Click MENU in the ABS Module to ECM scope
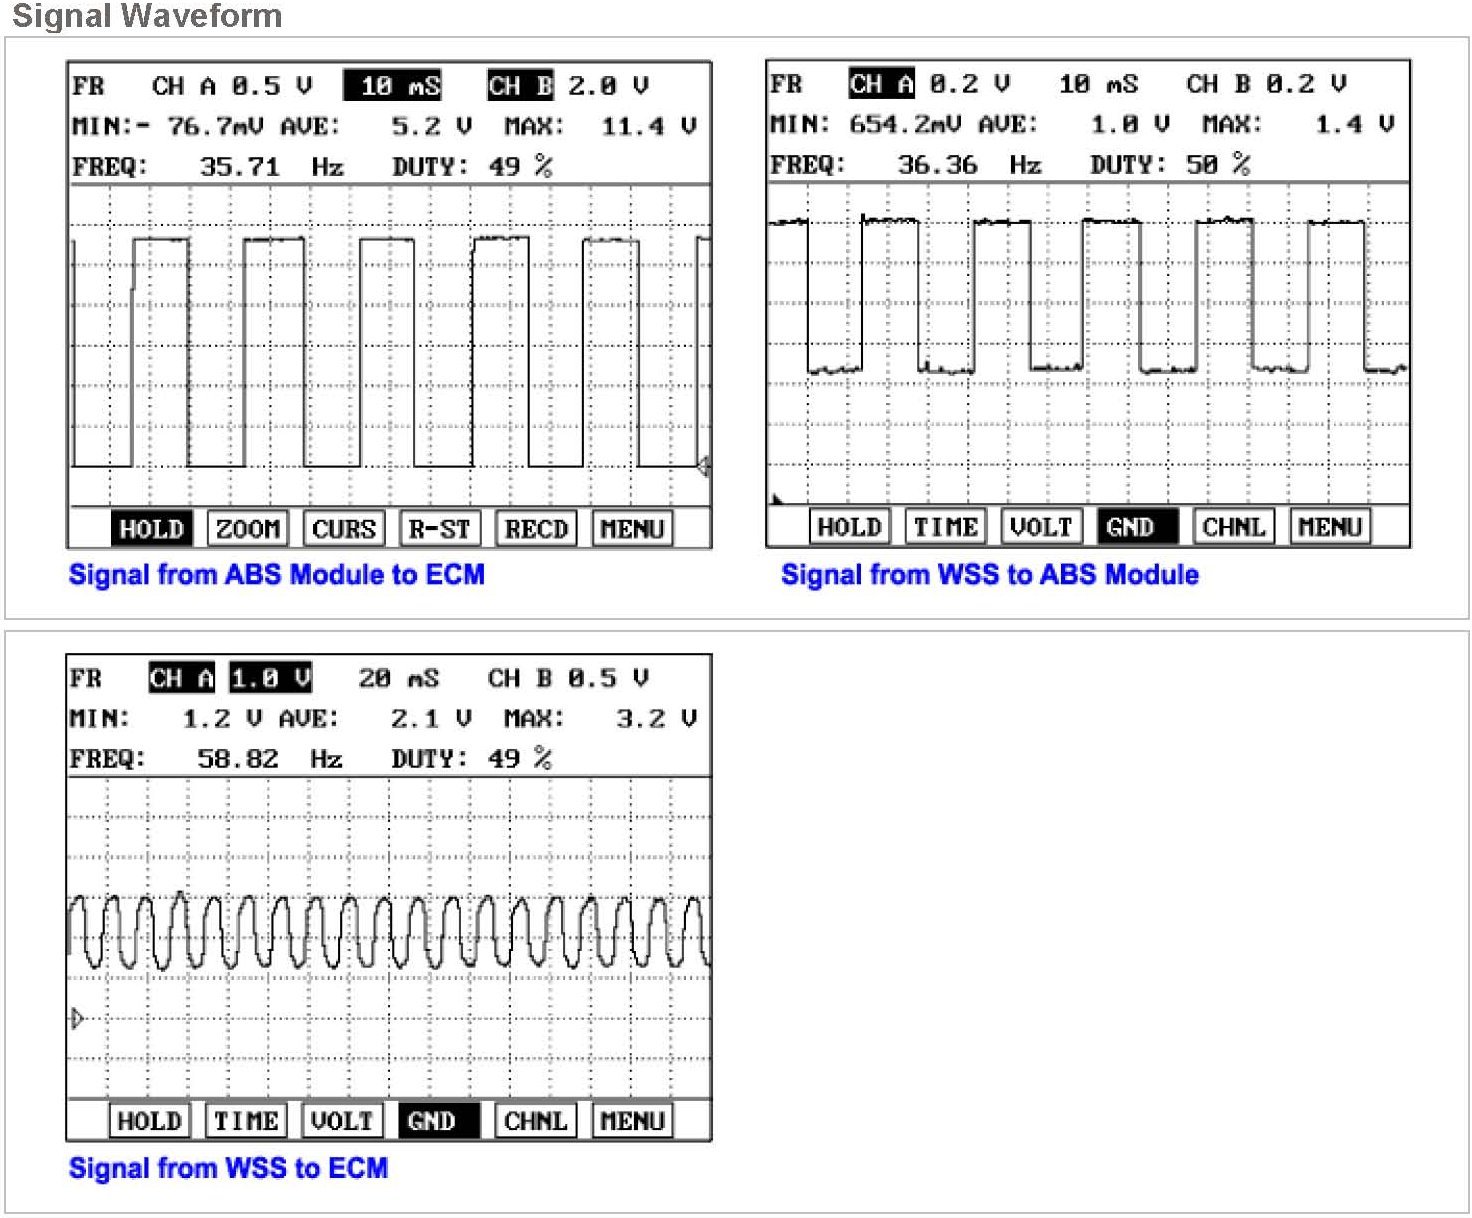The height and width of the screenshot is (1218, 1472). [631, 529]
